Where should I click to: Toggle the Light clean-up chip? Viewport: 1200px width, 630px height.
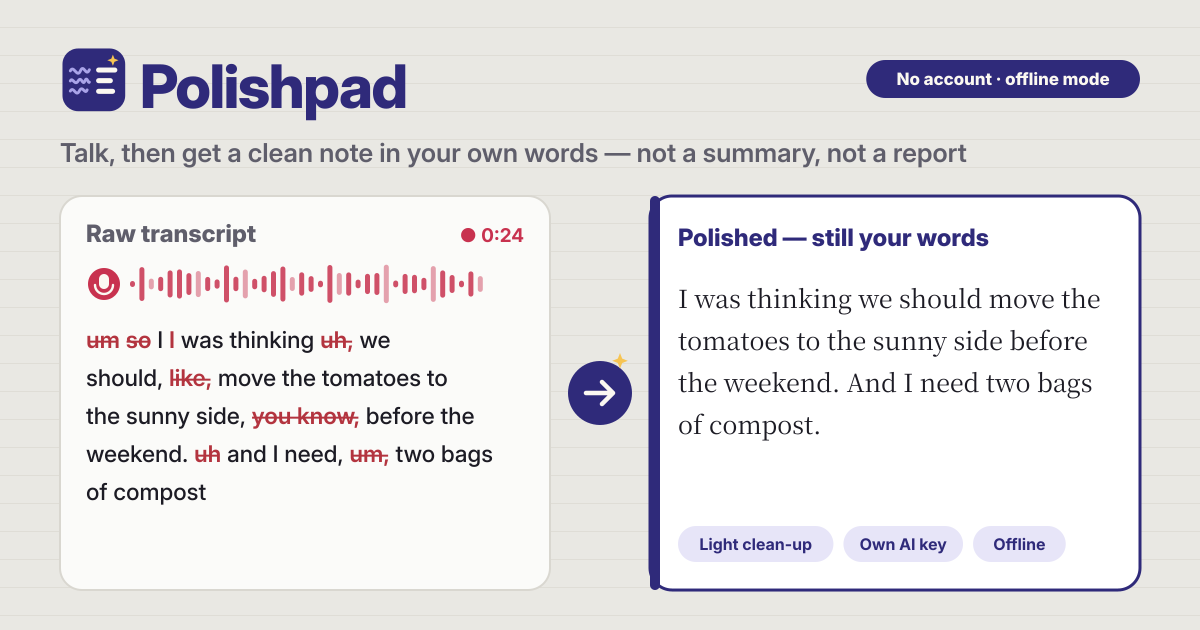(x=755, y=545)
